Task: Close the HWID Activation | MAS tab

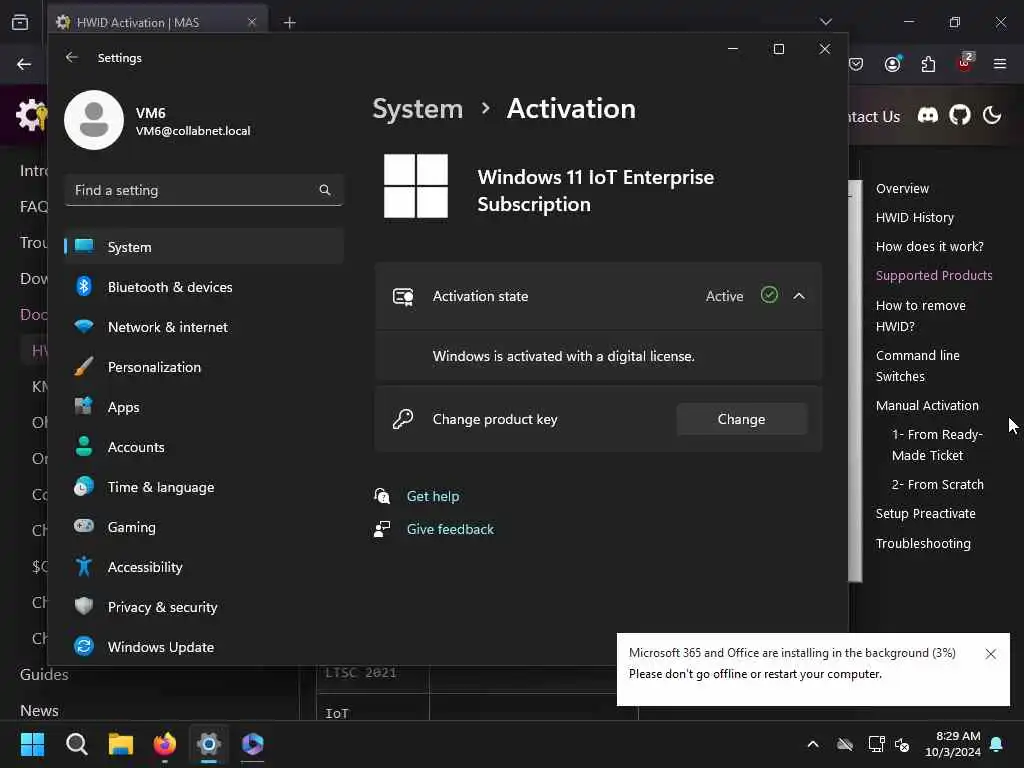Action: (252, 22)
